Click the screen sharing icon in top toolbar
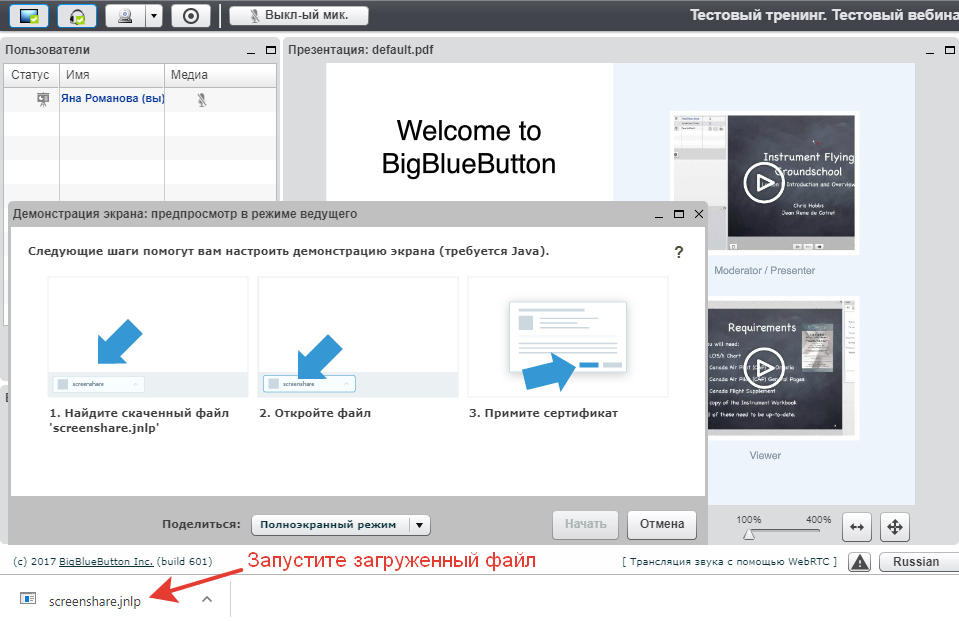The image size is (959, 621). point(29,15)
